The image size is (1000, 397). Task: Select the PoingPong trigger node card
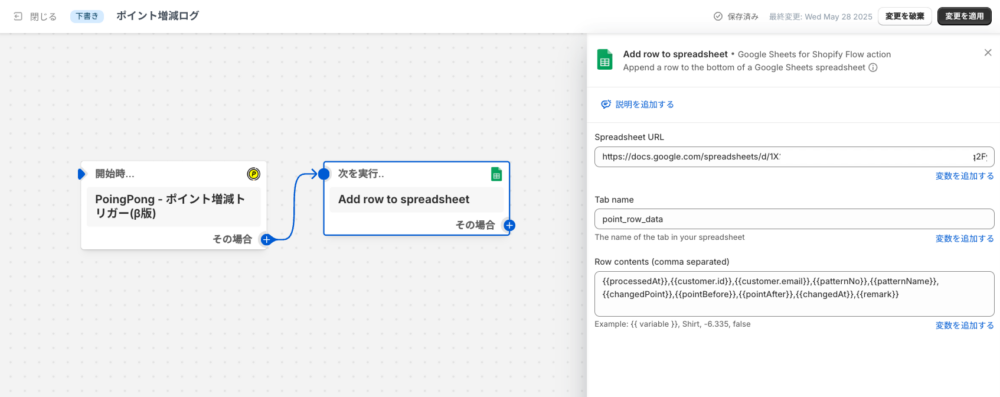click(x=173, y=205)
